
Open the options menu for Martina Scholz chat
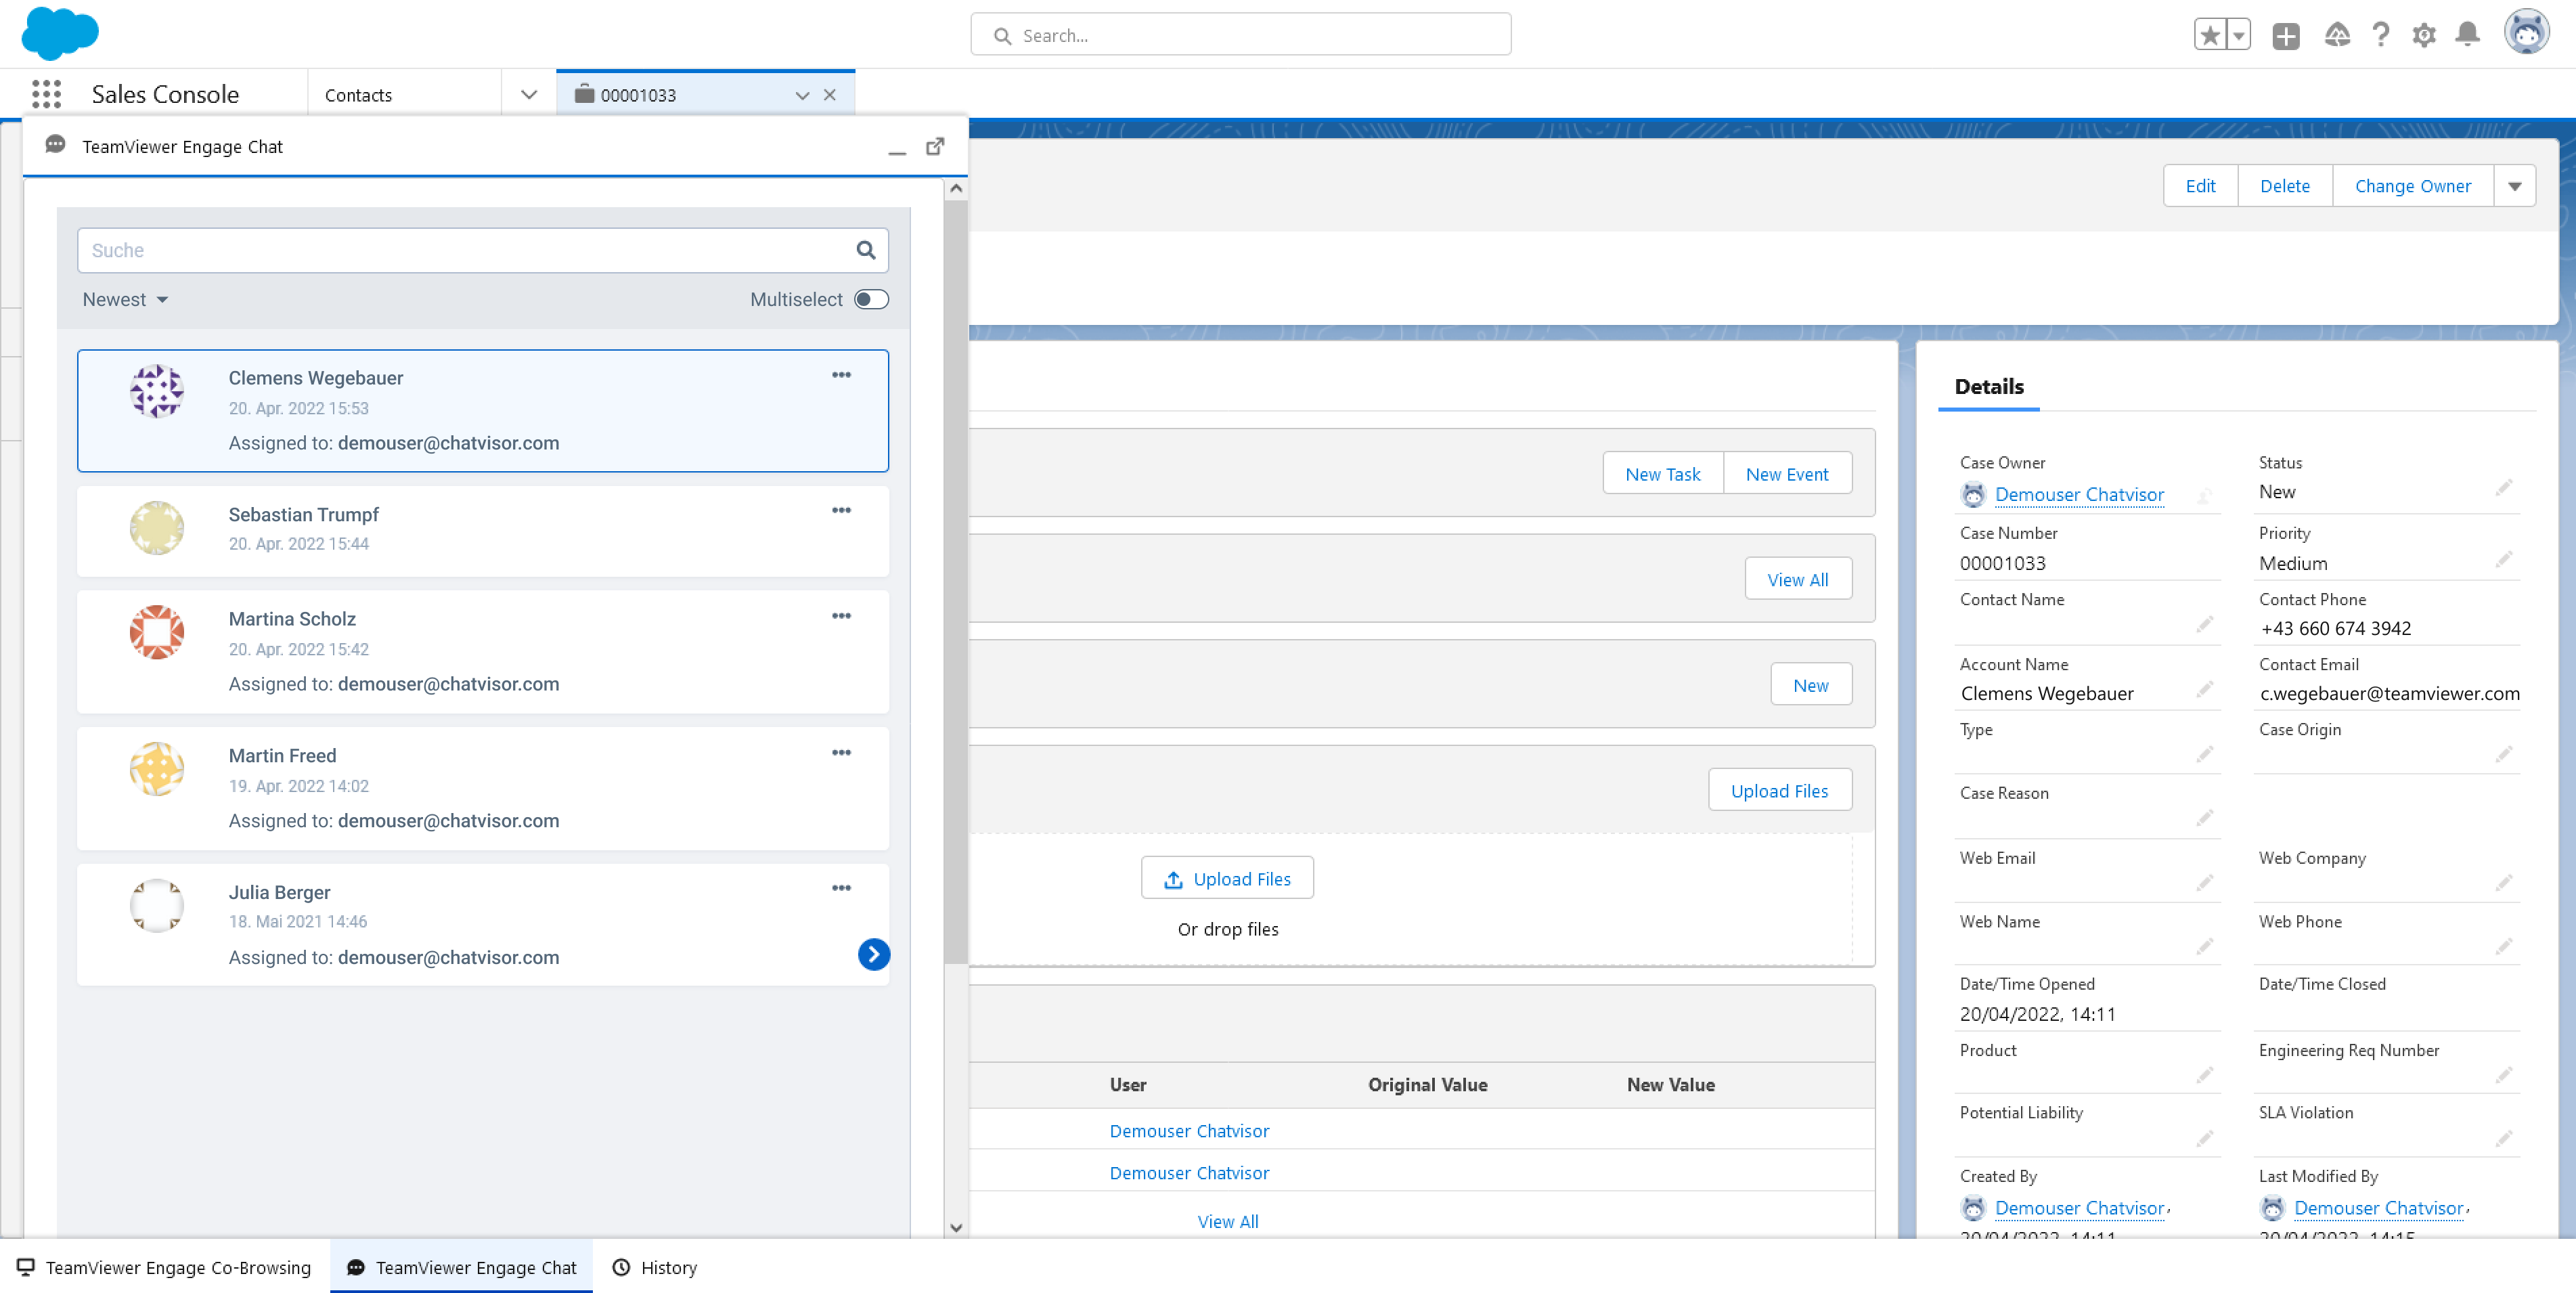click(841, 616)
